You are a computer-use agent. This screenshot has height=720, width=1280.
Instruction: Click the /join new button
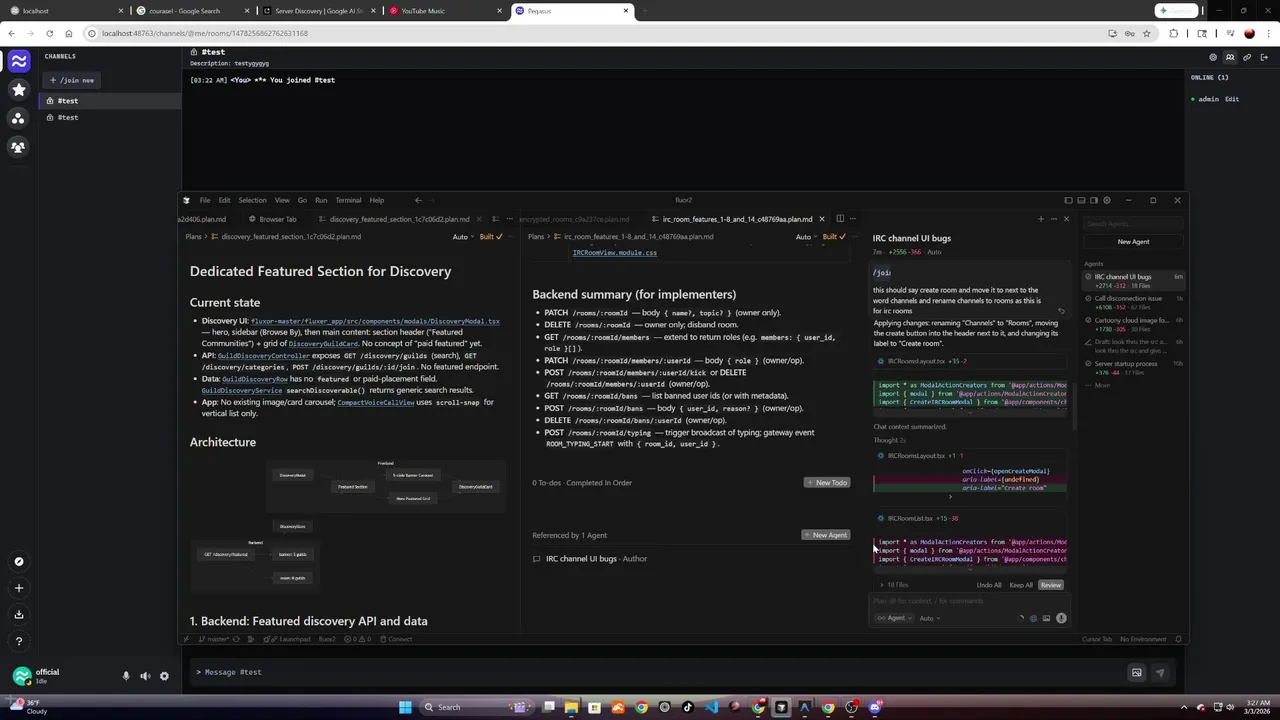point(72,80)
